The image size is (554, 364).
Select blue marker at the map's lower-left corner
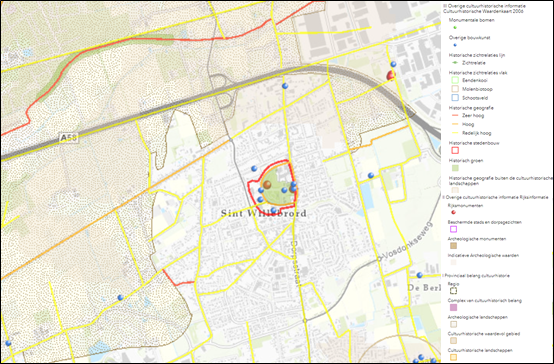(x=8, y=343)
